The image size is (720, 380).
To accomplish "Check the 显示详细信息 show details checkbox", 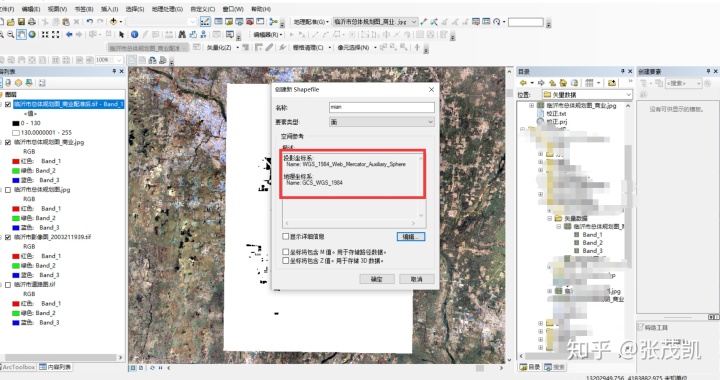I will click(x=286, y=236).
